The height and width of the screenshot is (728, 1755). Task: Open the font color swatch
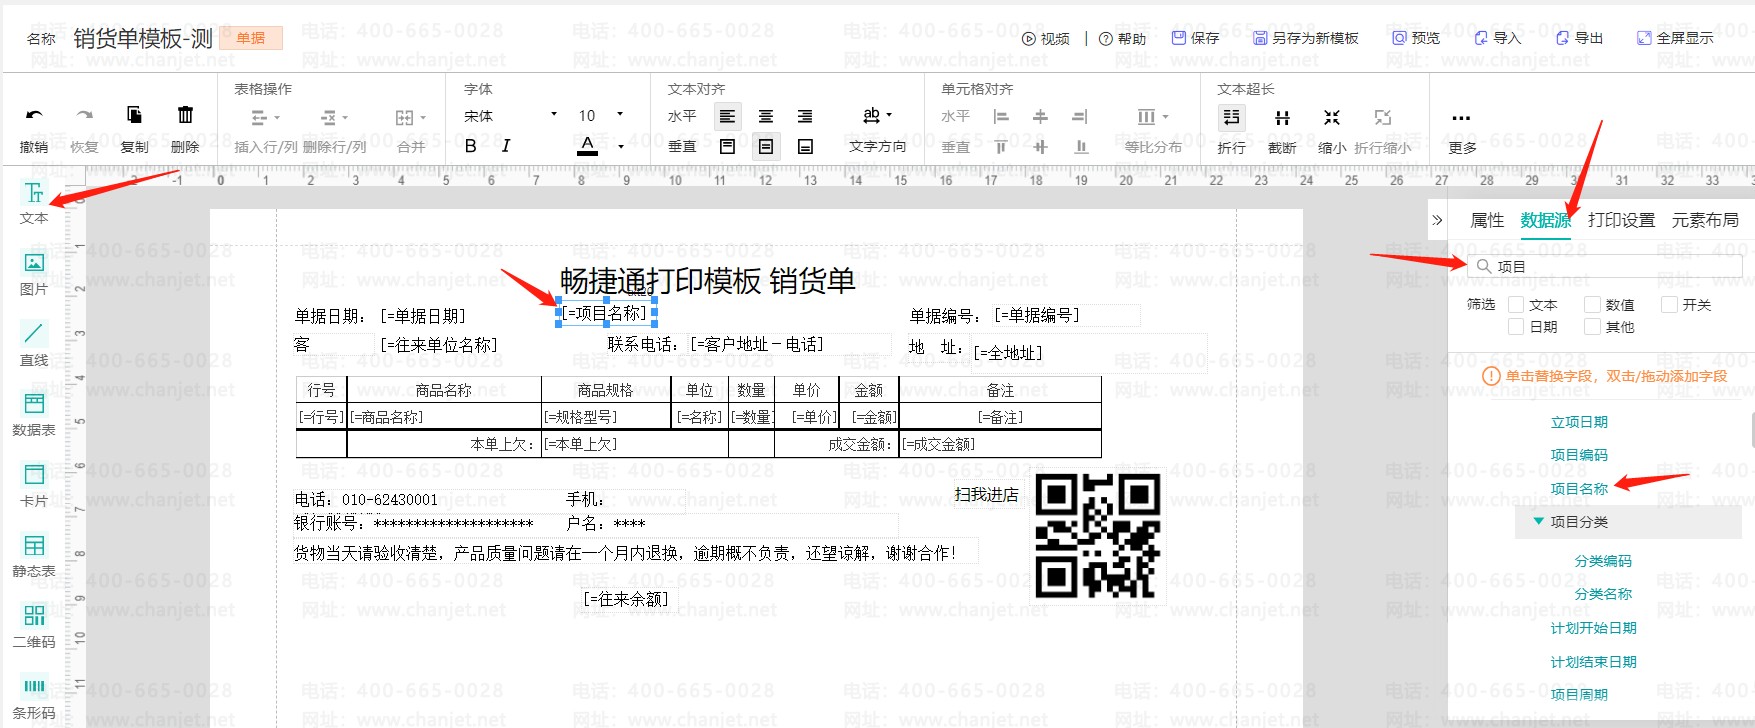point(588,146)
